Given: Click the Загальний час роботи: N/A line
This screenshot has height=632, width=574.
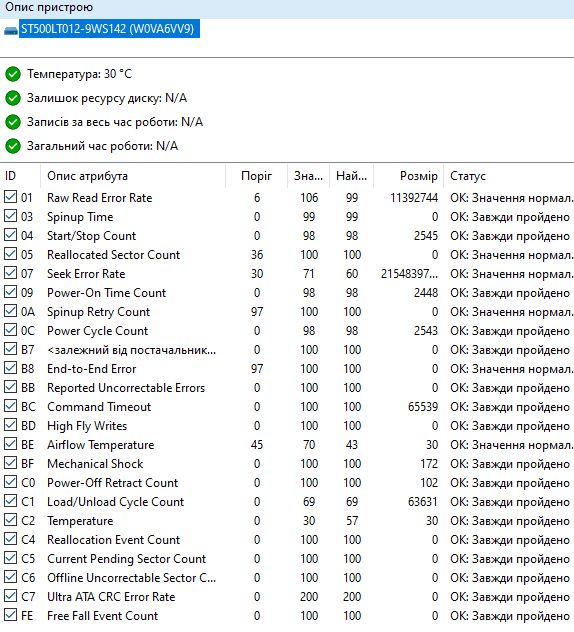Looking at the screenshot, I should [102, 146].
